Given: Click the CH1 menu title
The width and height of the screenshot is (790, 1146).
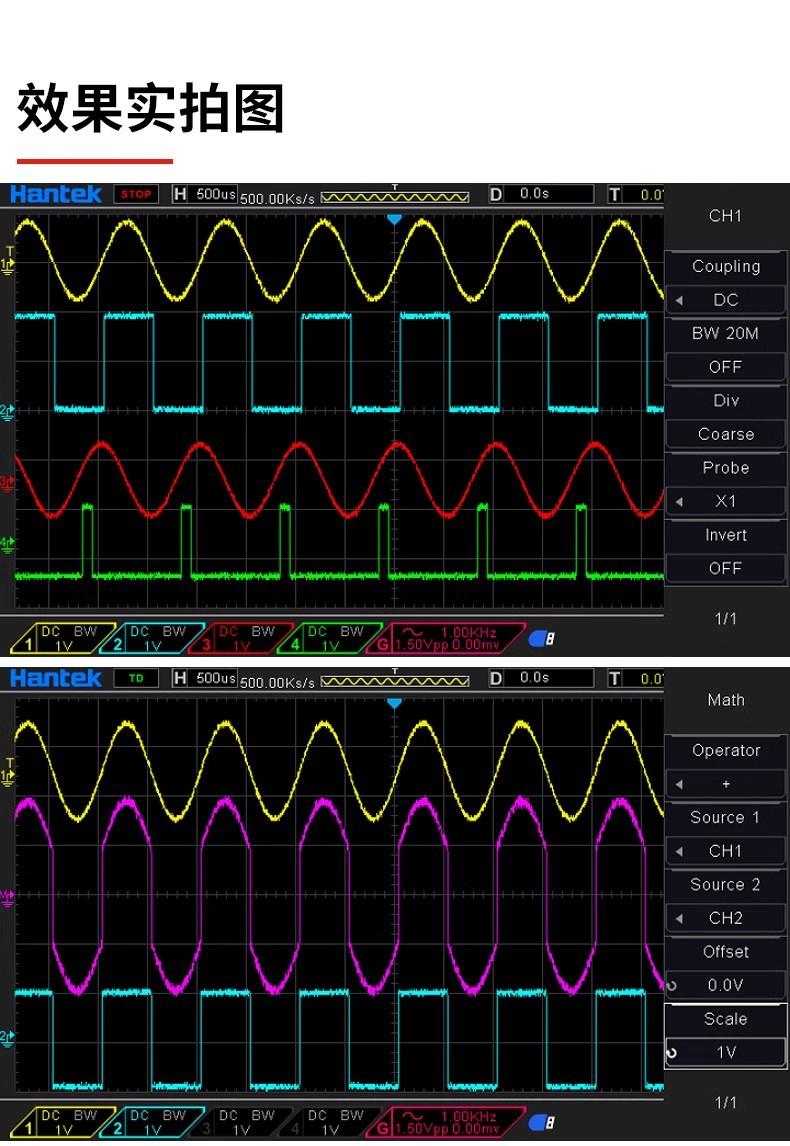Looking at the screenshot, I should pyautogui.click(x=726, y=216).
